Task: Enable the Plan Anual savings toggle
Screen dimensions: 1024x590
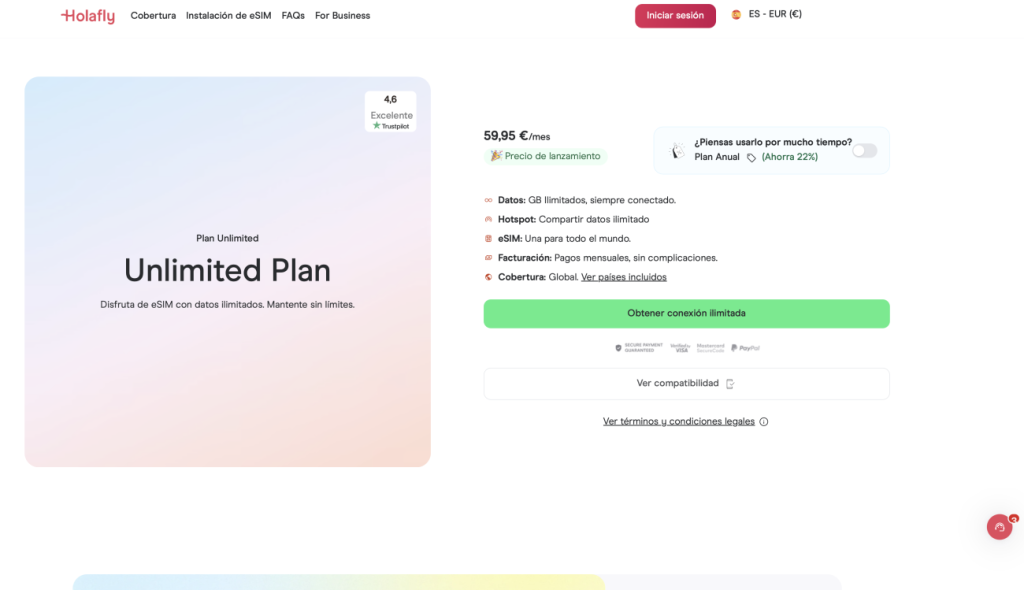Action: click(x=864, y=149)
